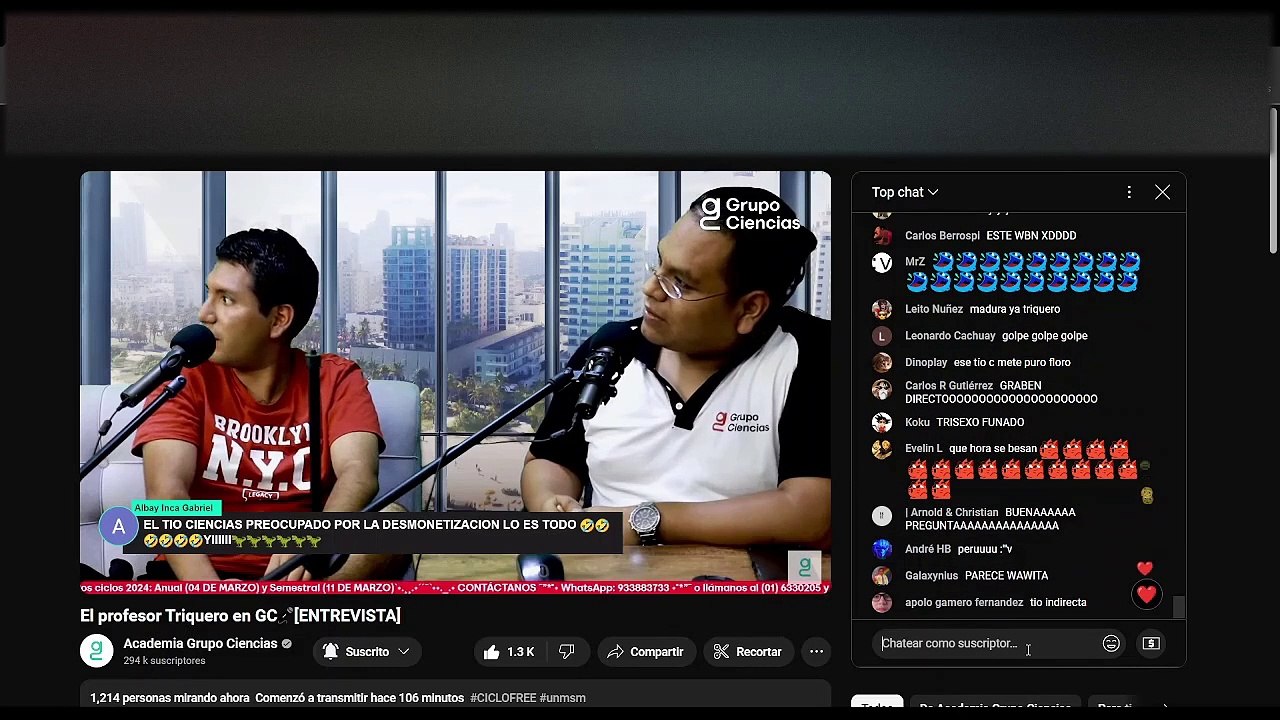Like the video with 1.3 K likes
This screenshot has width=1280, height=720.
(508, 652)
